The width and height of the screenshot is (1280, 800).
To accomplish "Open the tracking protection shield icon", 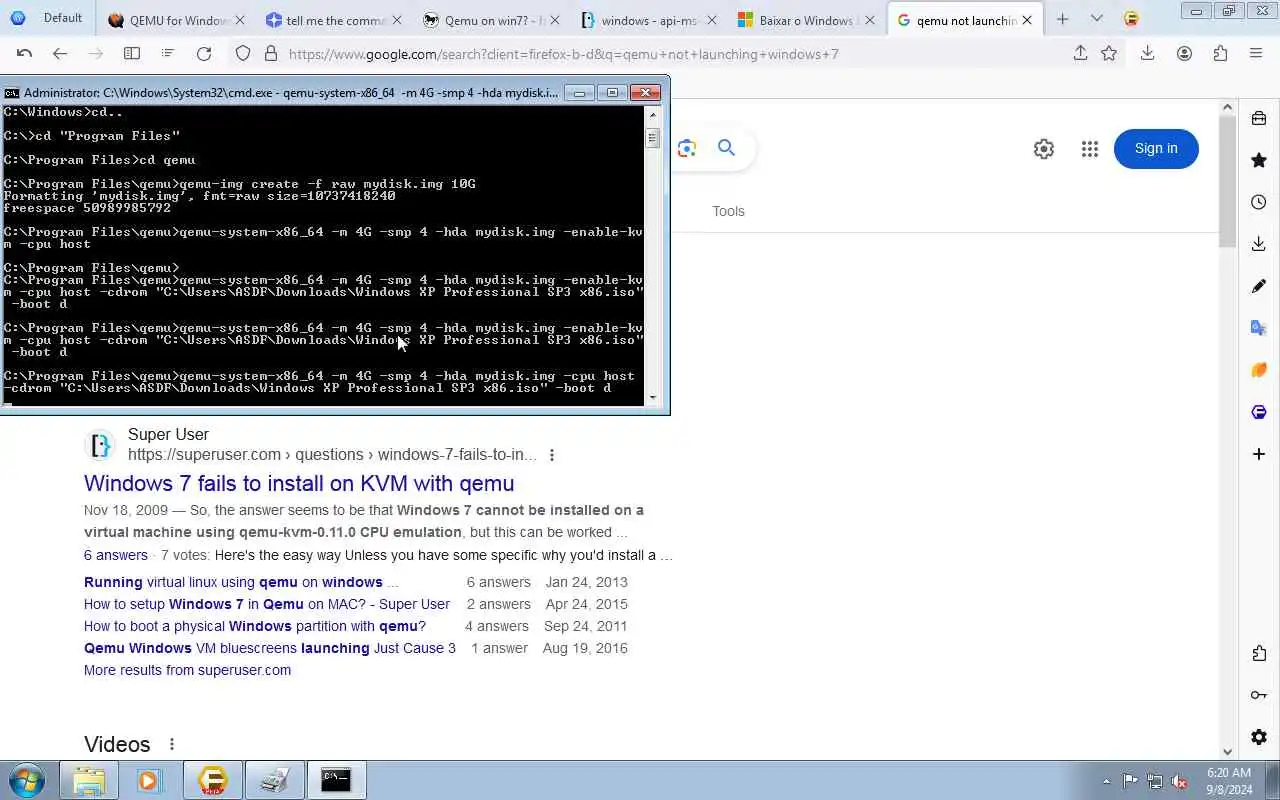I will (243, 54).
